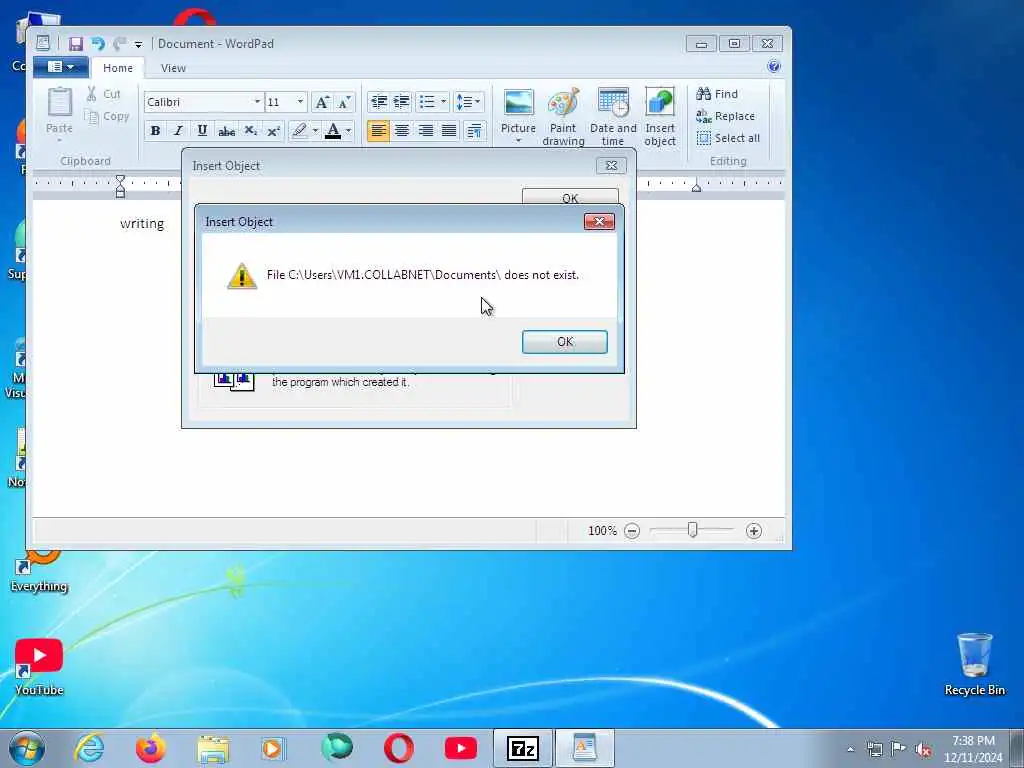Click the zoom in plus button
Image resolution: width=1024 pixels, height=768 pixels.
click(x=754, y=531)
